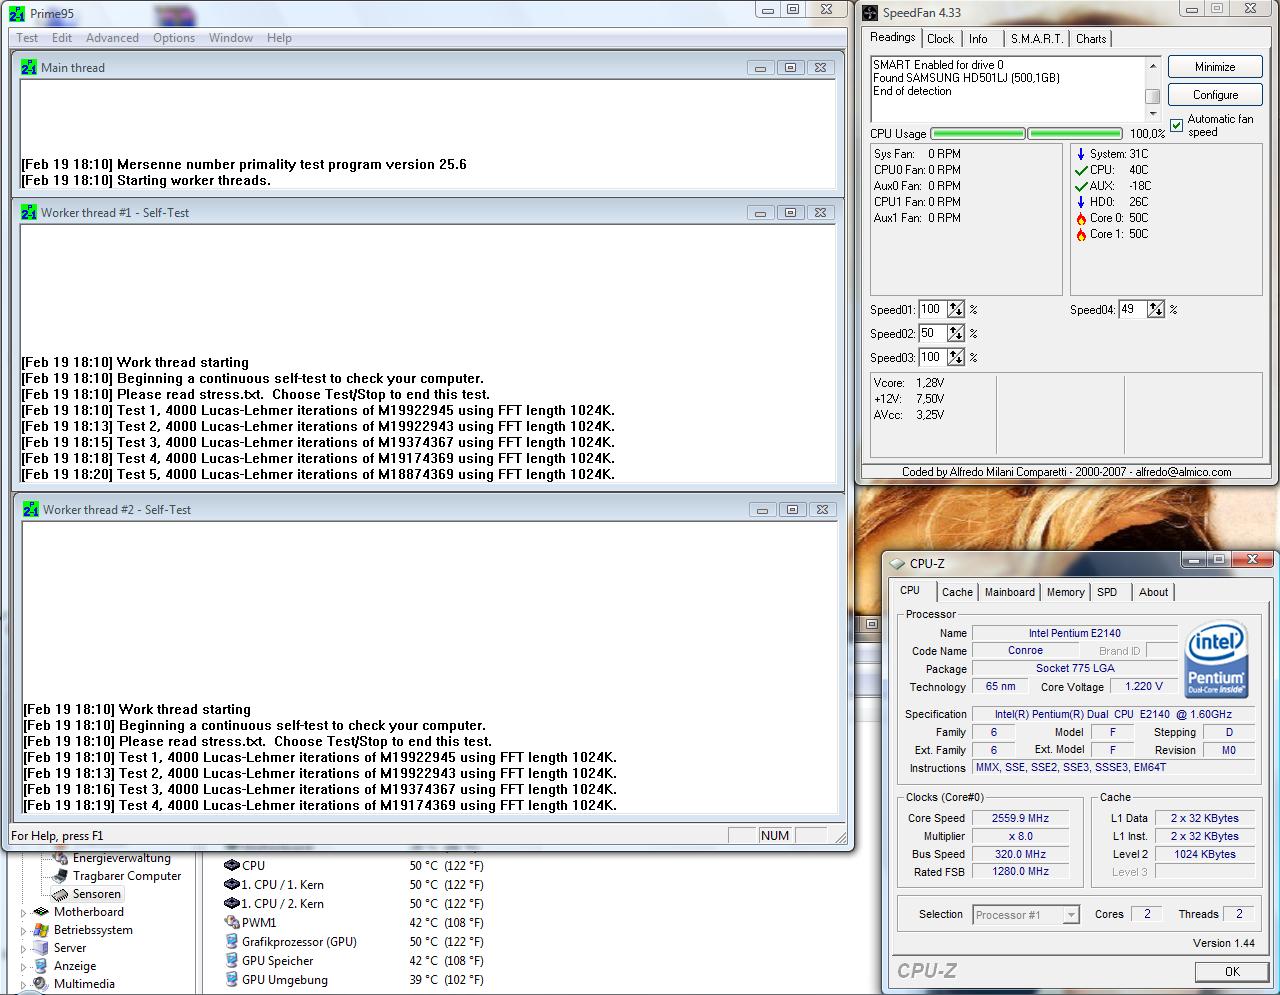Click Betriebssystem Windows icon in tree

click(x=41, y=930)
